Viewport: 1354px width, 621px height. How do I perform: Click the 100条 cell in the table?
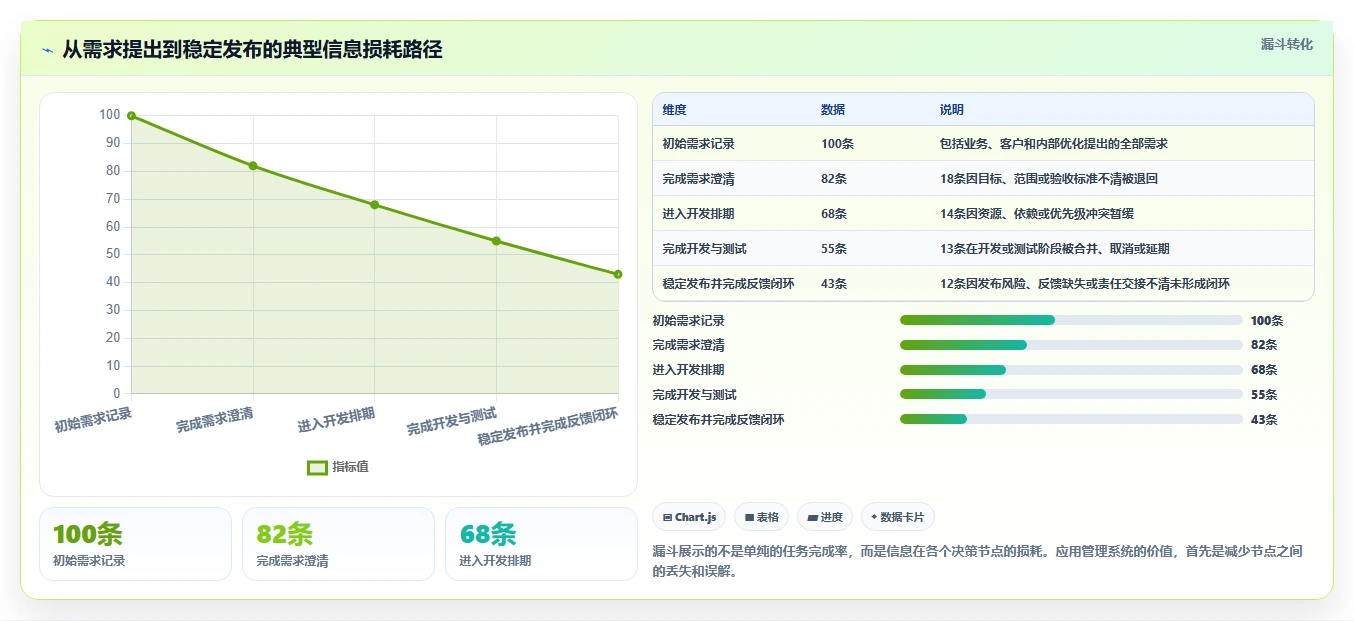(870, 144)
